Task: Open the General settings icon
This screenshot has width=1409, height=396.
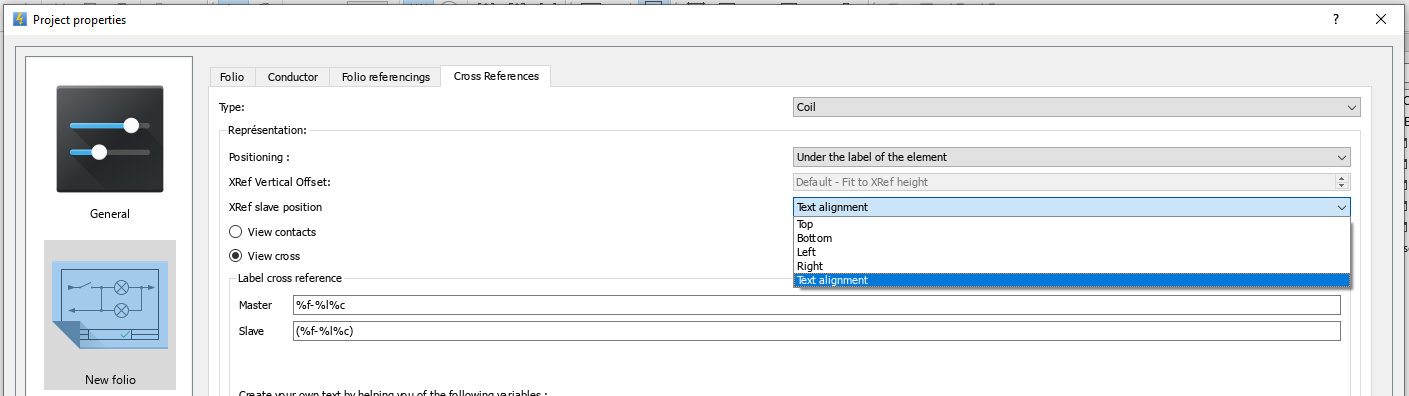Action: pyautogui.click(x=109, y=138)
